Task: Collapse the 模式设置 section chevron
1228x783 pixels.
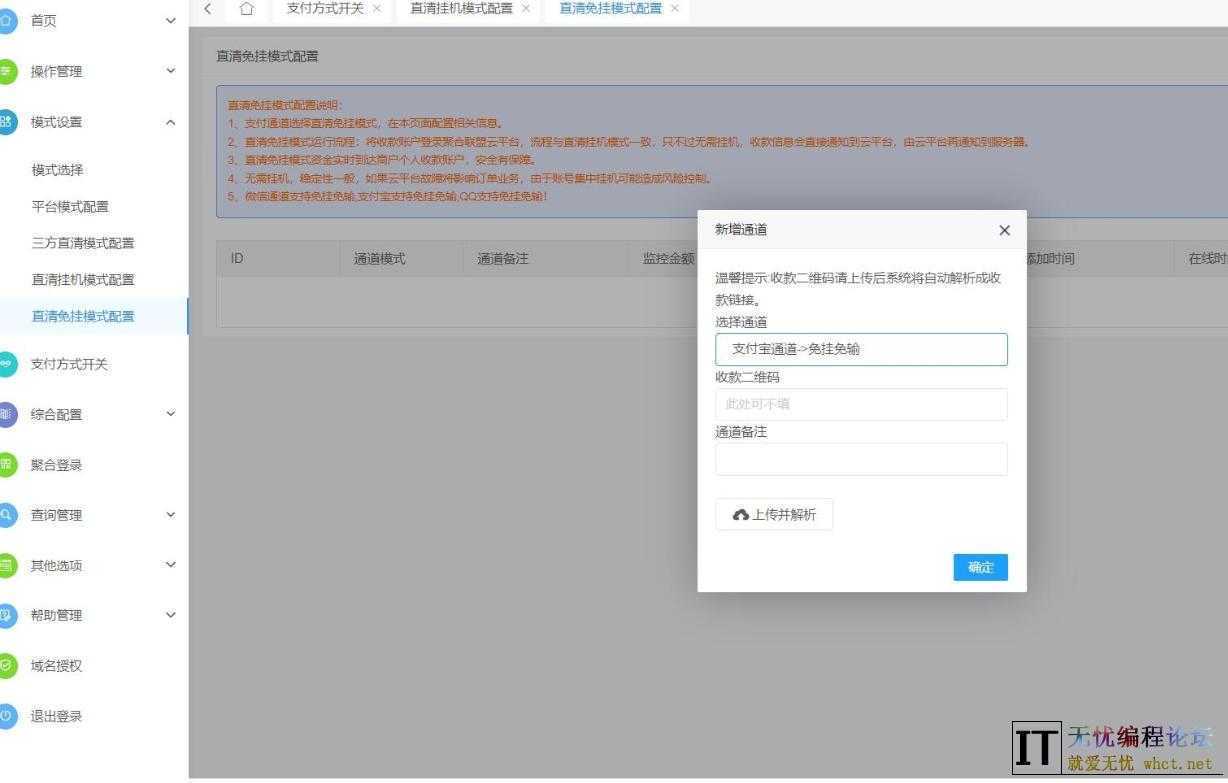Action: 171,121
